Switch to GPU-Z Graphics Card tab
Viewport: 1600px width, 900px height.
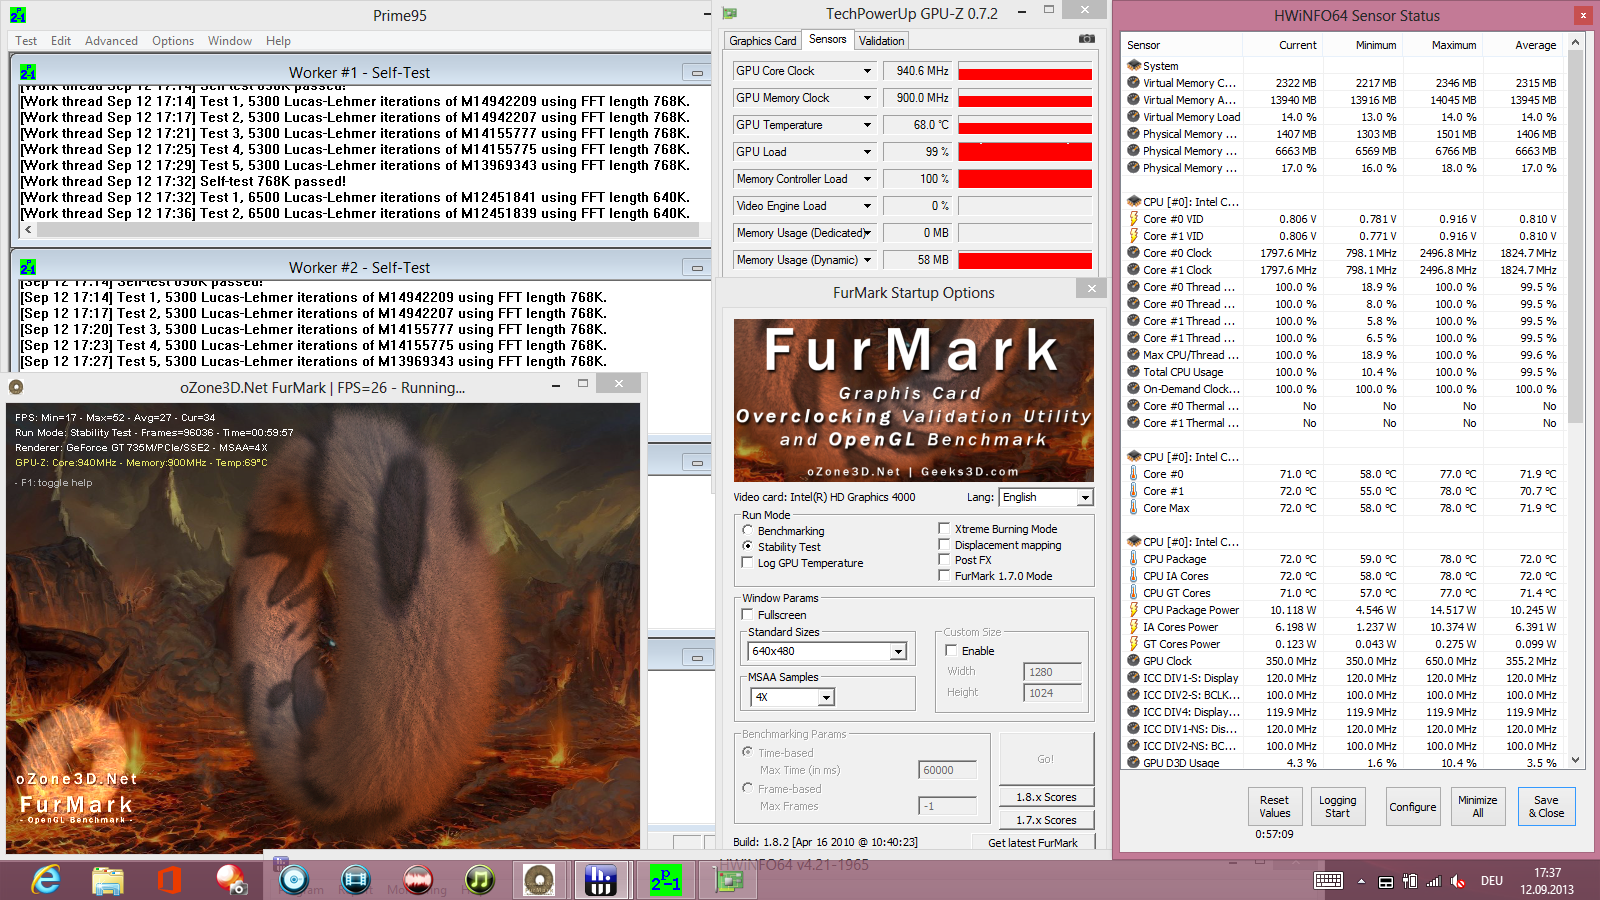click(x=763, y=41)
